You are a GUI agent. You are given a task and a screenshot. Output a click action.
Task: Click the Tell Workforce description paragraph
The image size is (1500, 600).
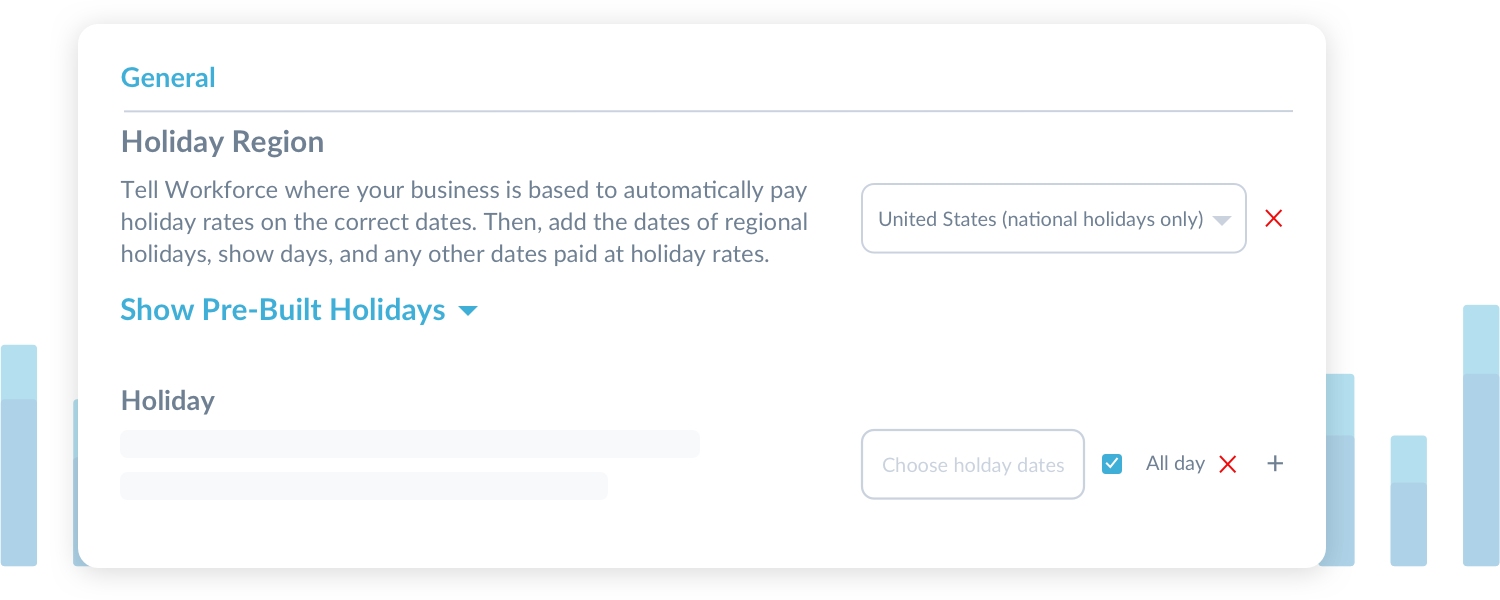pyautogui.click(x=464, y=222)
